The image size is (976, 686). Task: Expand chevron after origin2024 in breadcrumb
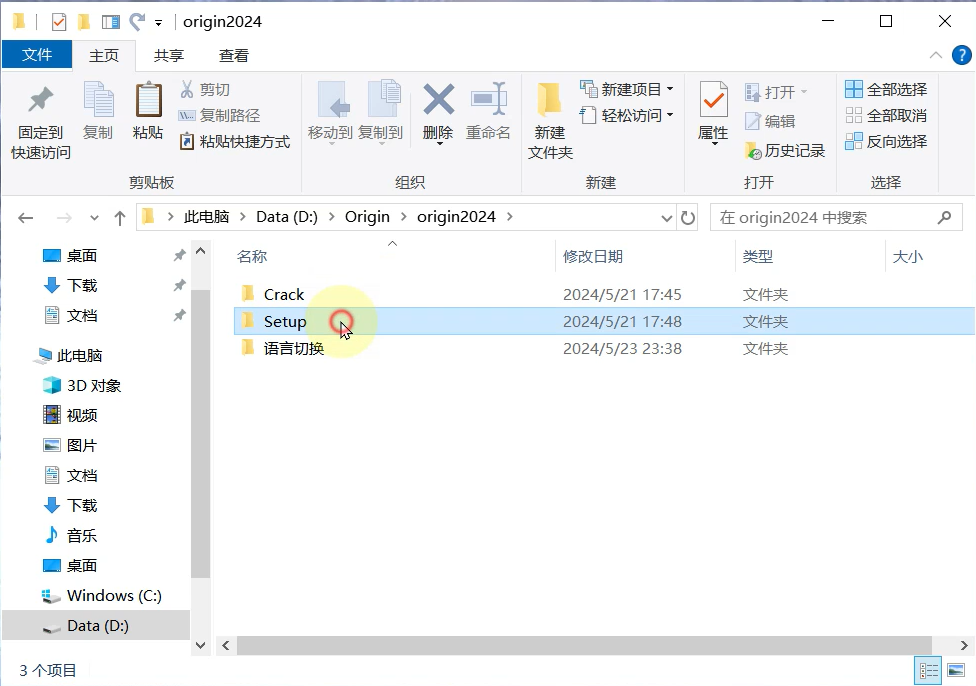click(510, 217)
